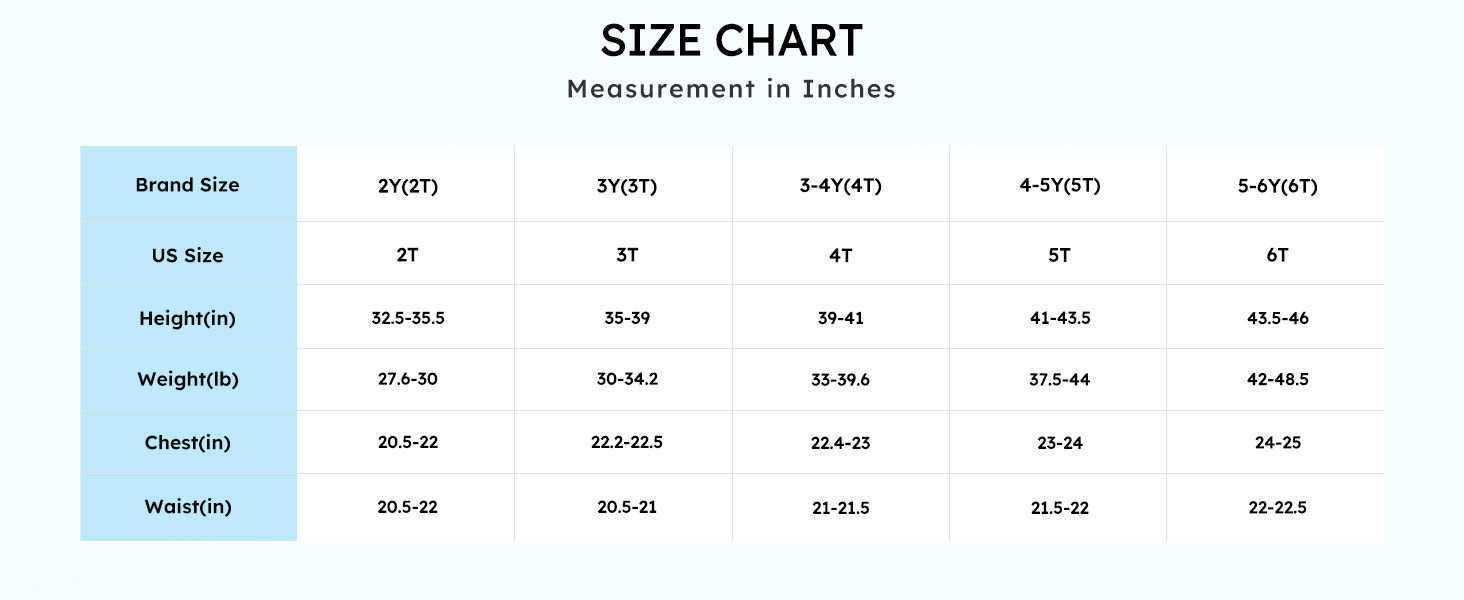Select the Weight(lb) row header
The height and width of the screenshot is (600, 1464).
(188, 380)
